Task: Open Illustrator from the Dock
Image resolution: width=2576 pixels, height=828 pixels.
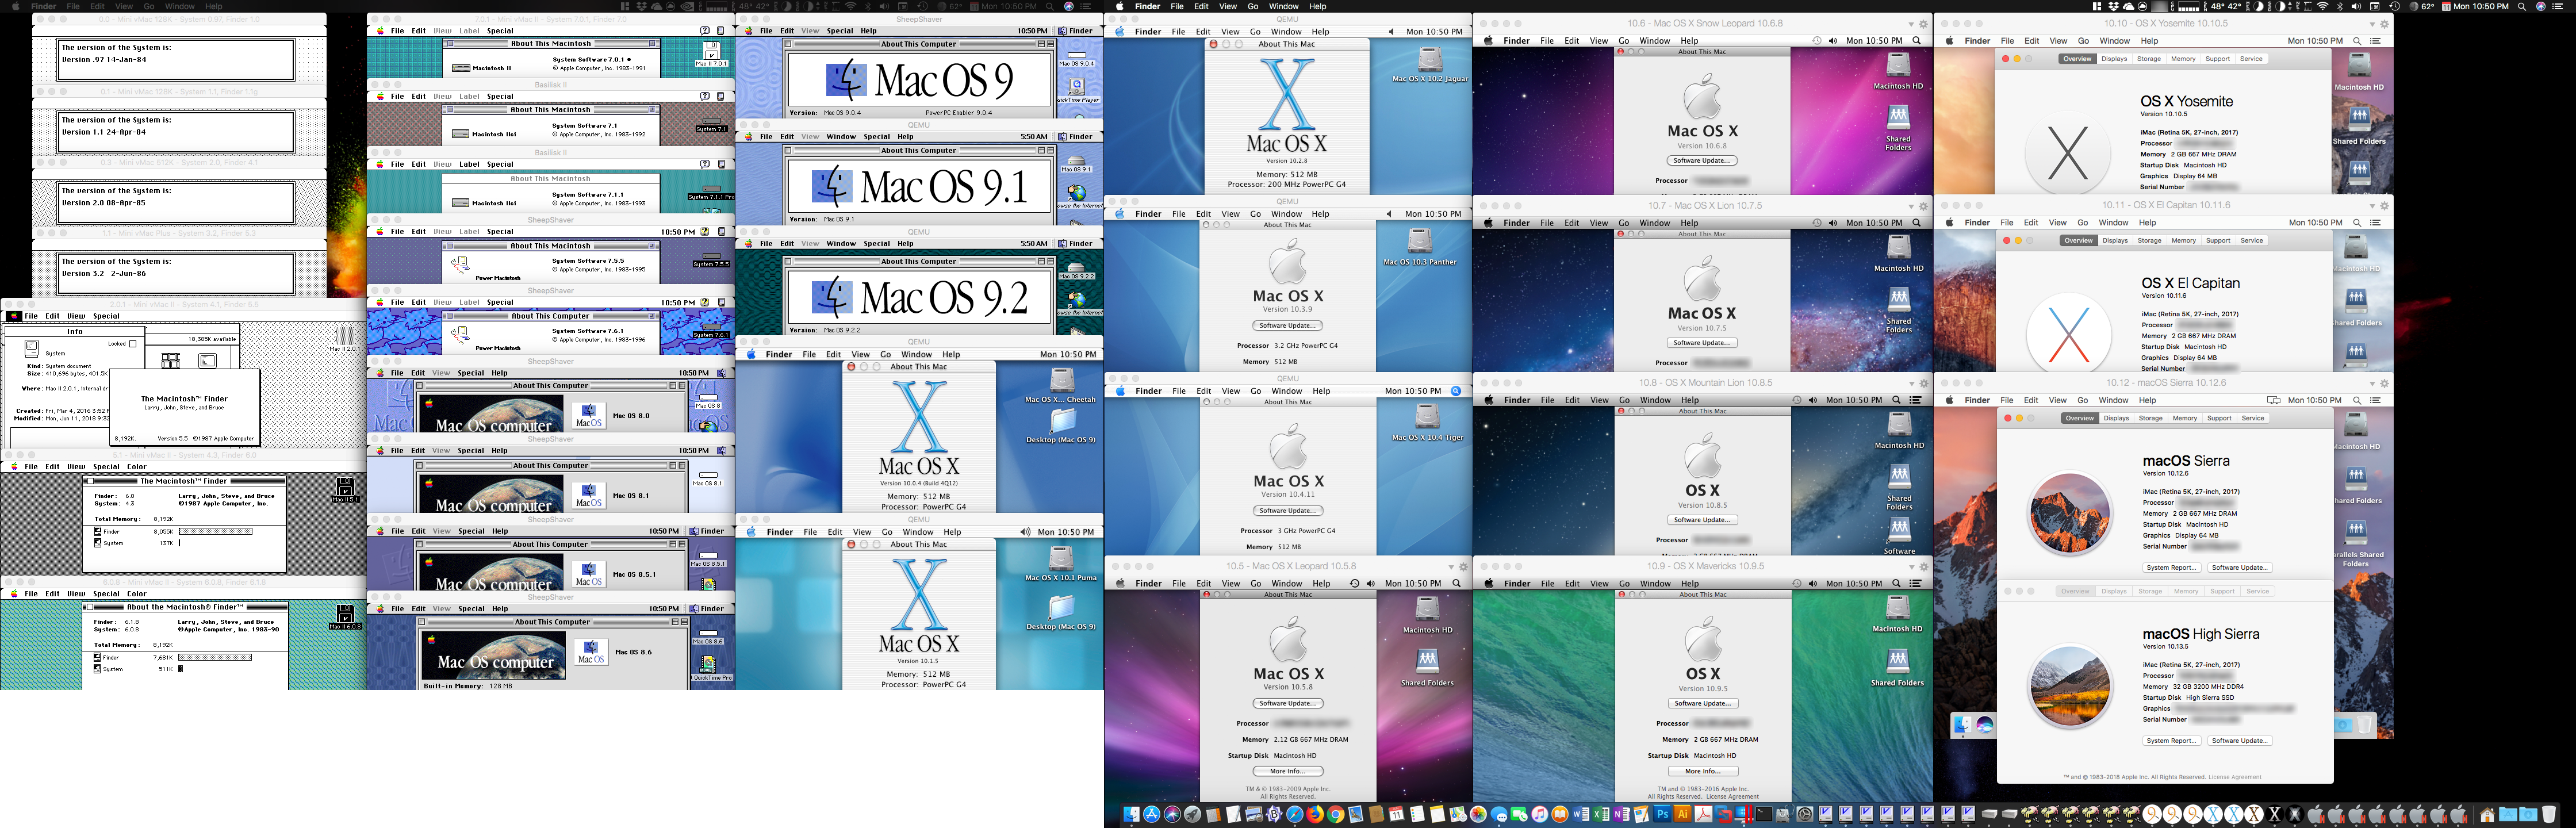Action: point(1682,814)
